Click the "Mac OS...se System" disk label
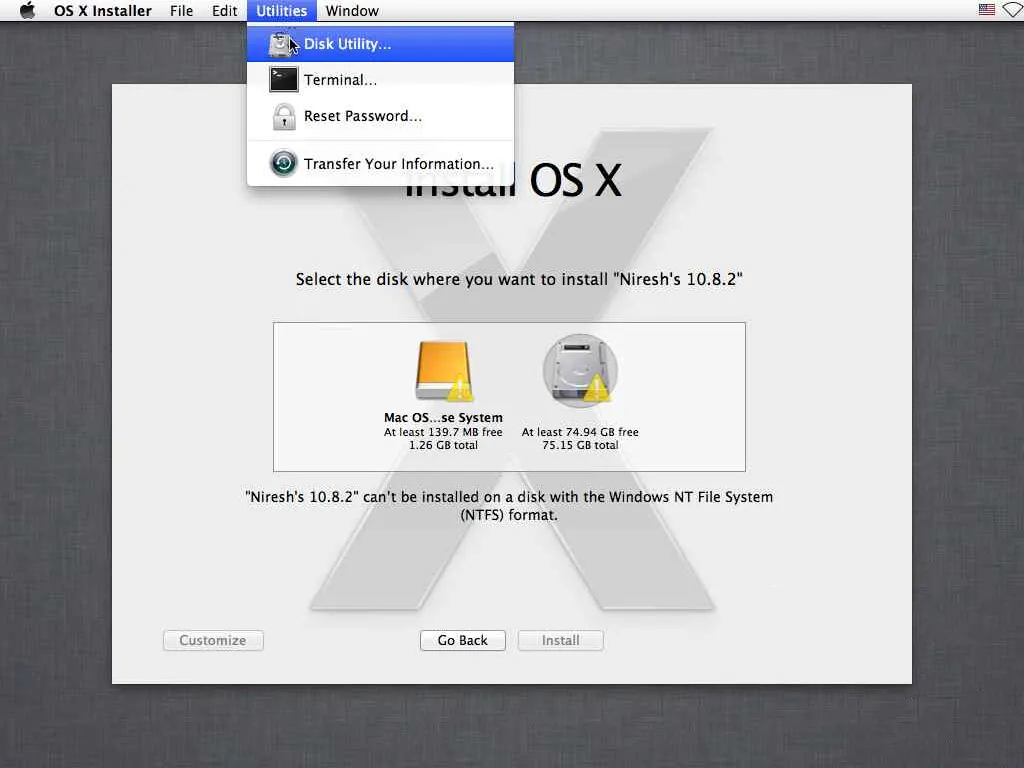 [443, 417]
